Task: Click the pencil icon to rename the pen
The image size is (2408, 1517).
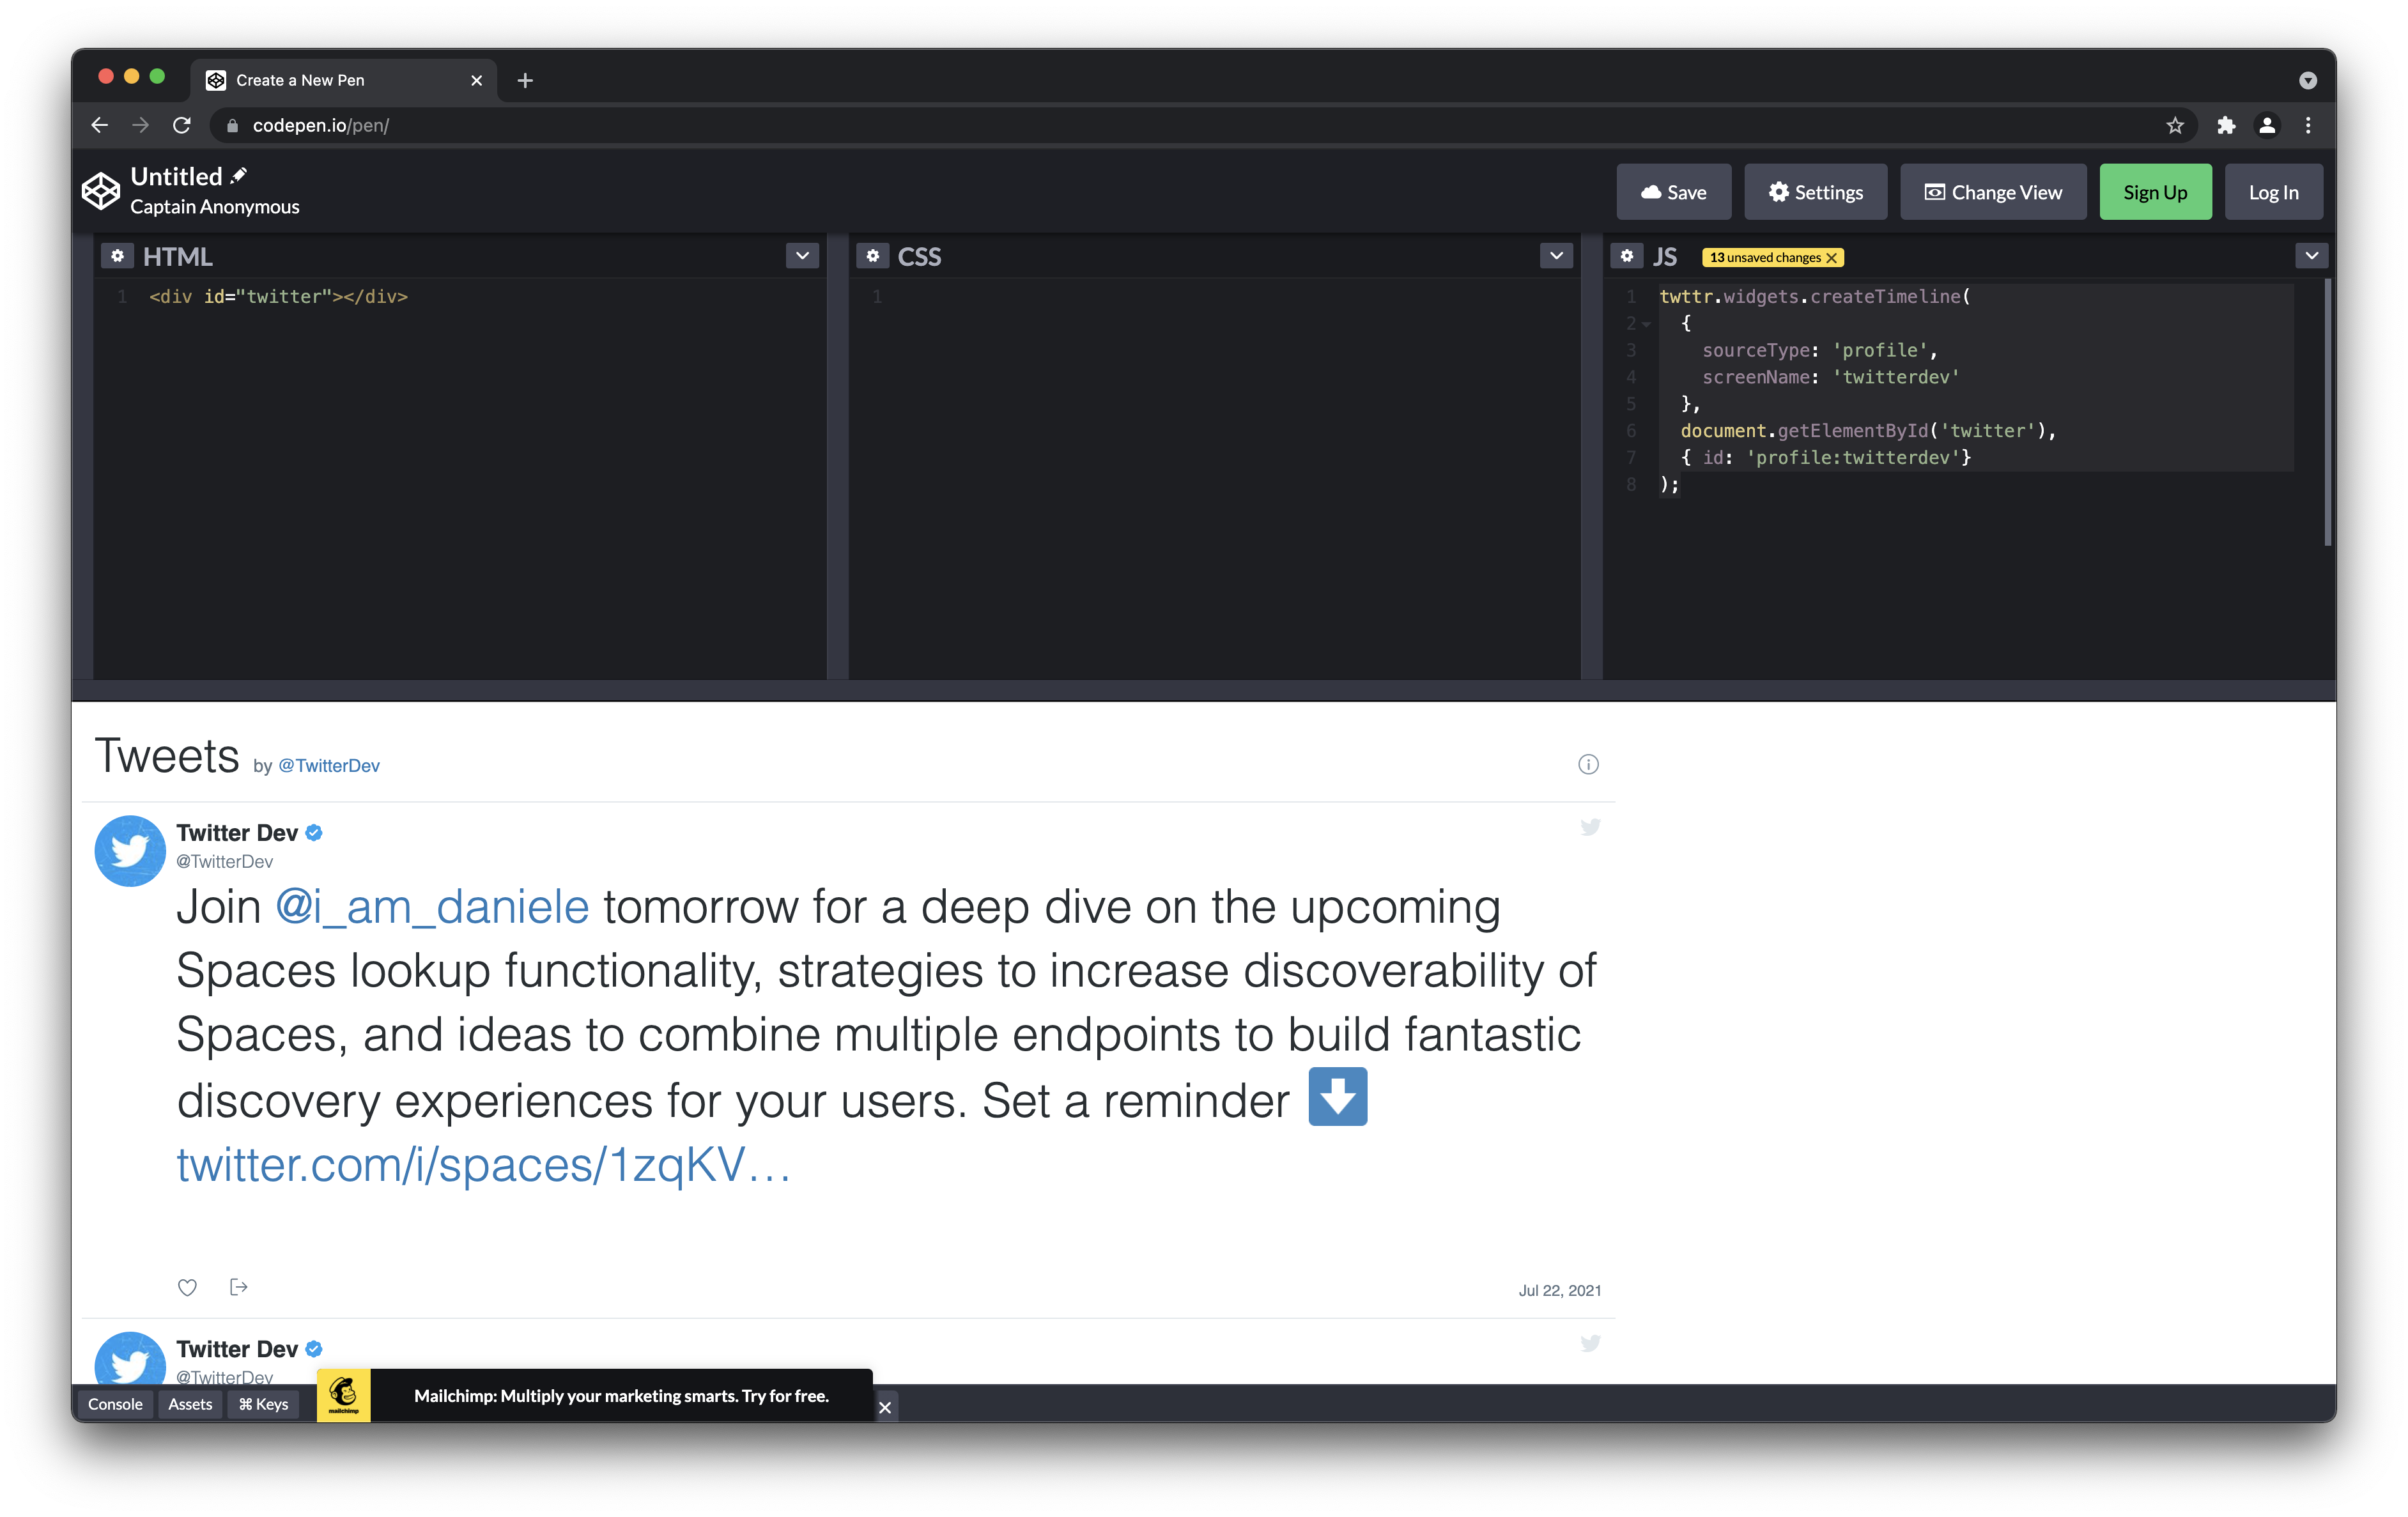Action: point(238,175)
